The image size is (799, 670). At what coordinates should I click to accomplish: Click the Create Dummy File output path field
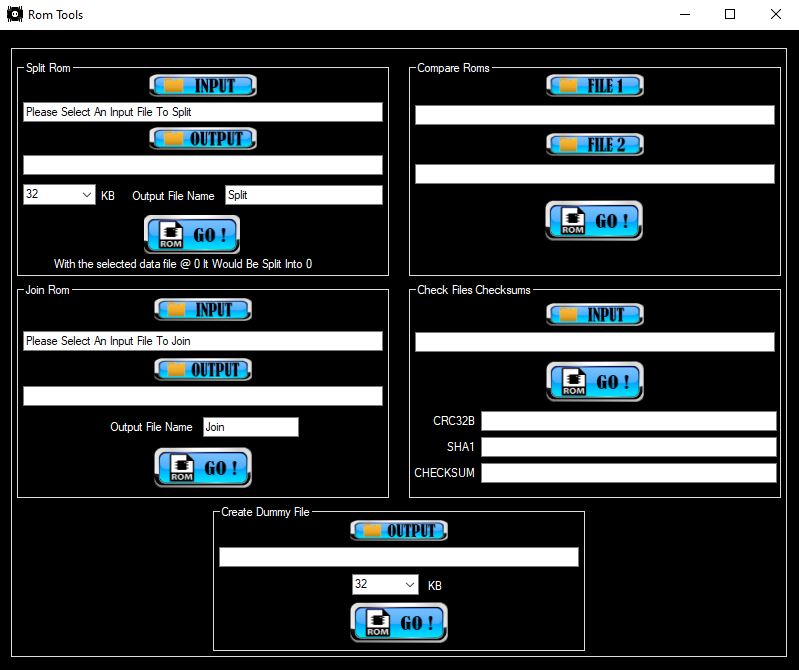[398, 557]
